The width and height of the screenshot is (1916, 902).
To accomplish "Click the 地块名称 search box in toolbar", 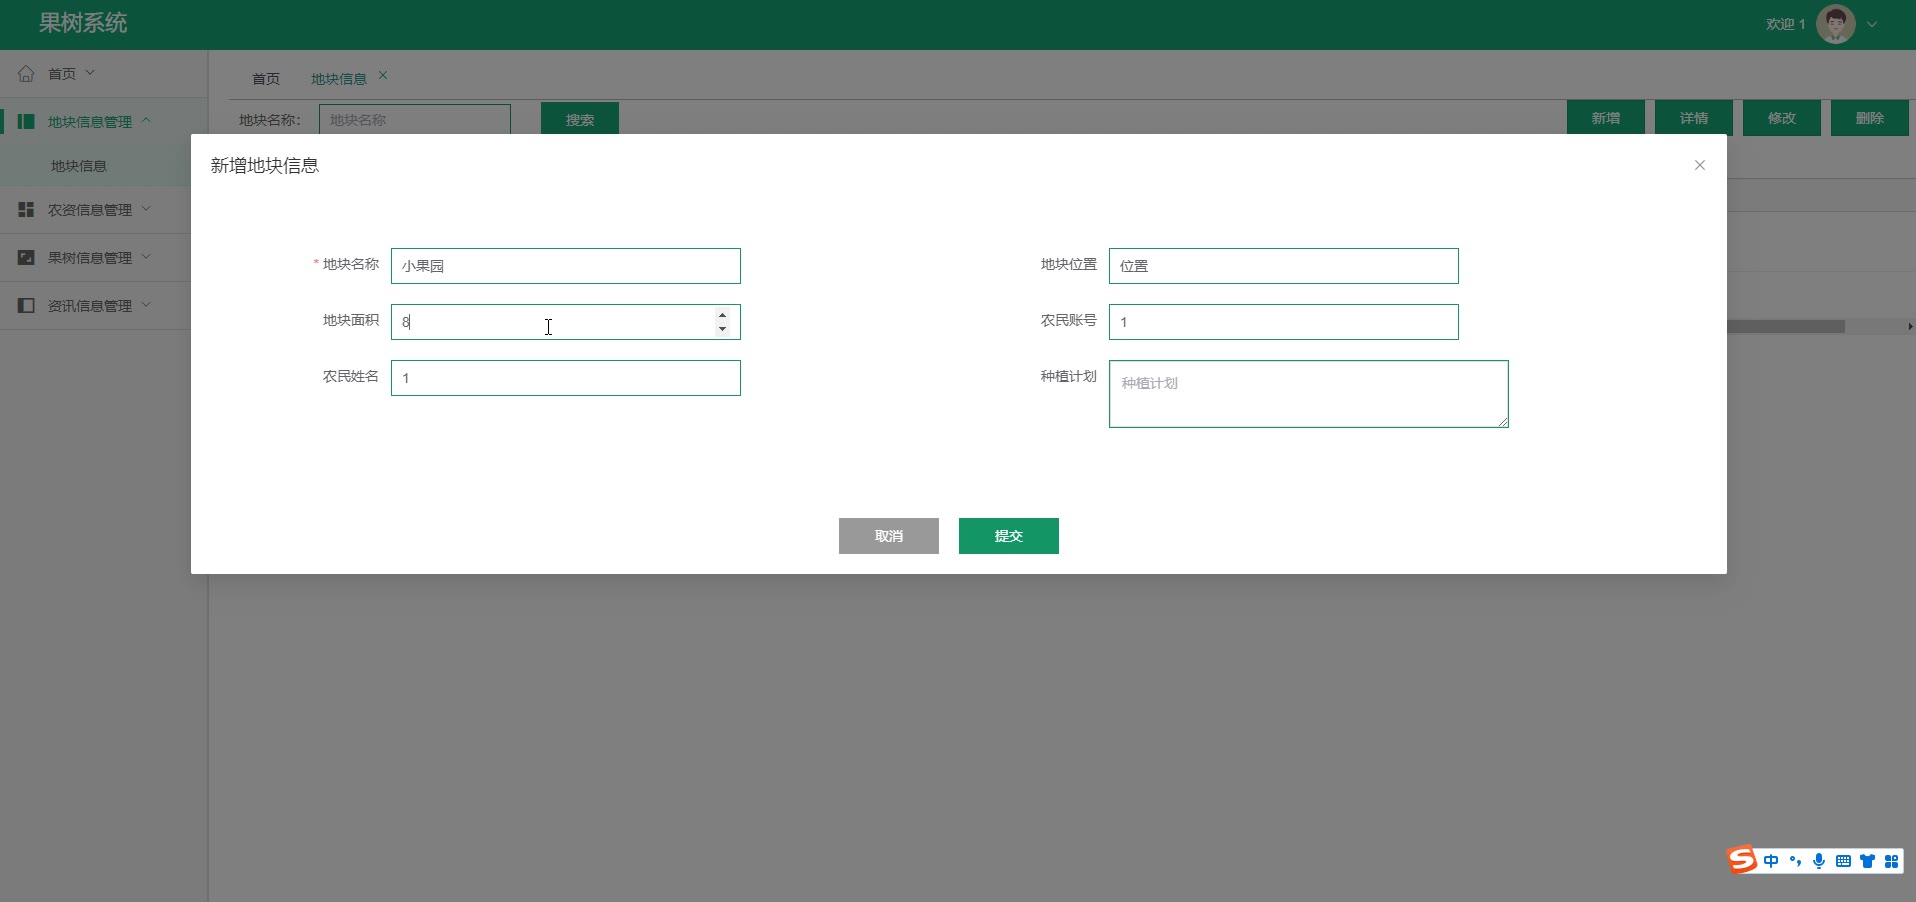I will (x=415, y=120).
